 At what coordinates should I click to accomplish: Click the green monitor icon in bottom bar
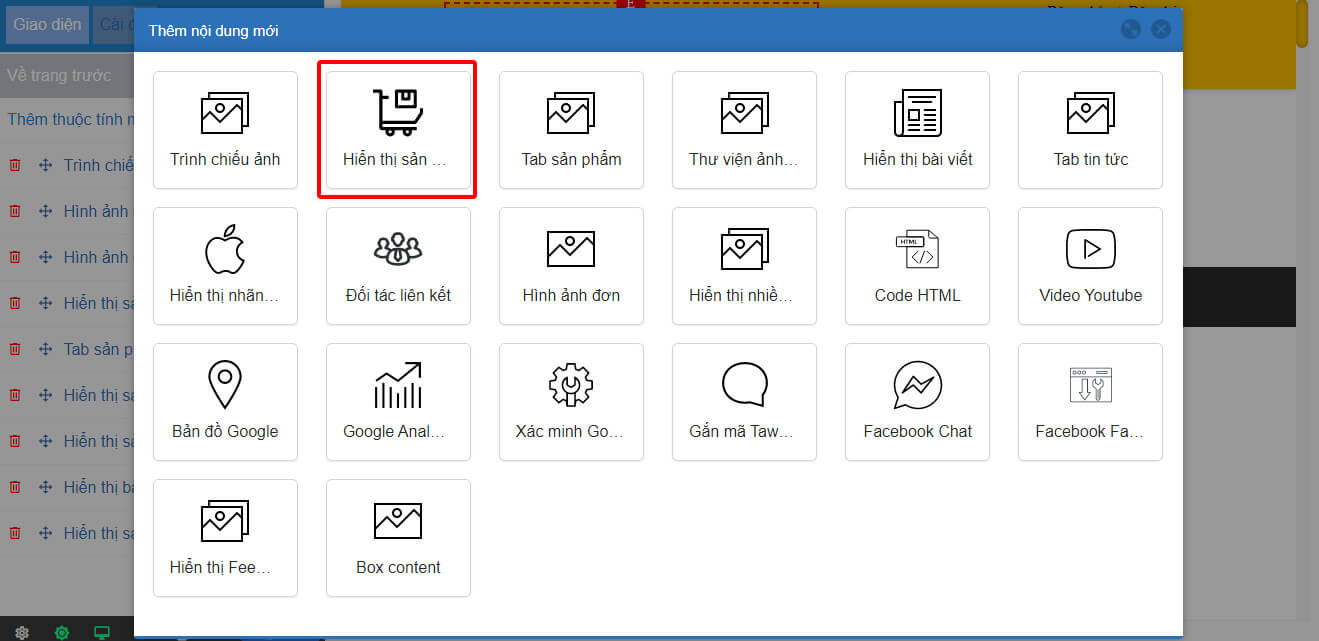(x=101, y=632)
